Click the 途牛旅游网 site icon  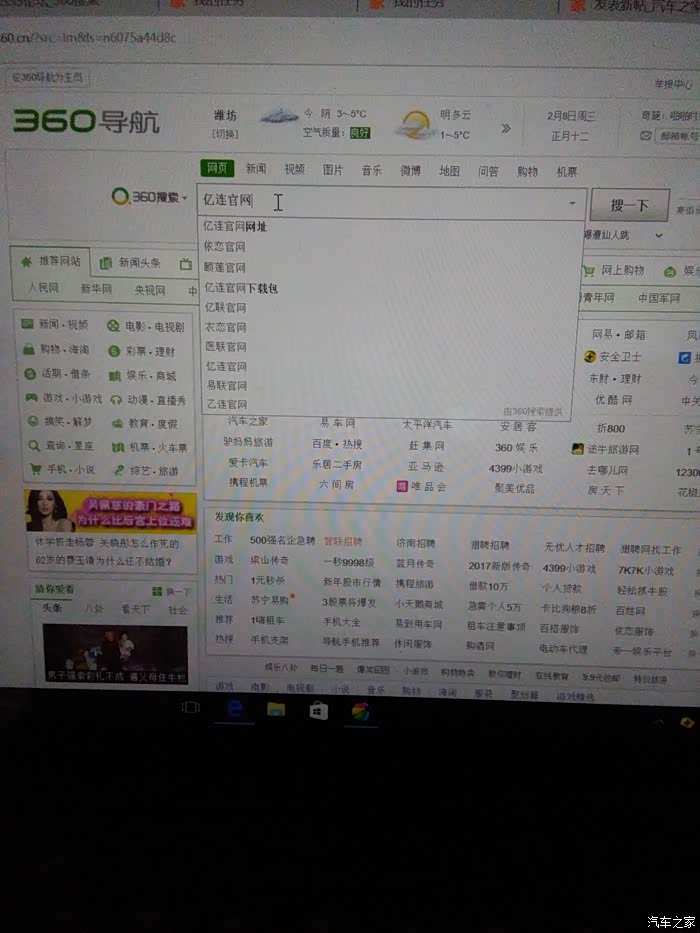577,449
